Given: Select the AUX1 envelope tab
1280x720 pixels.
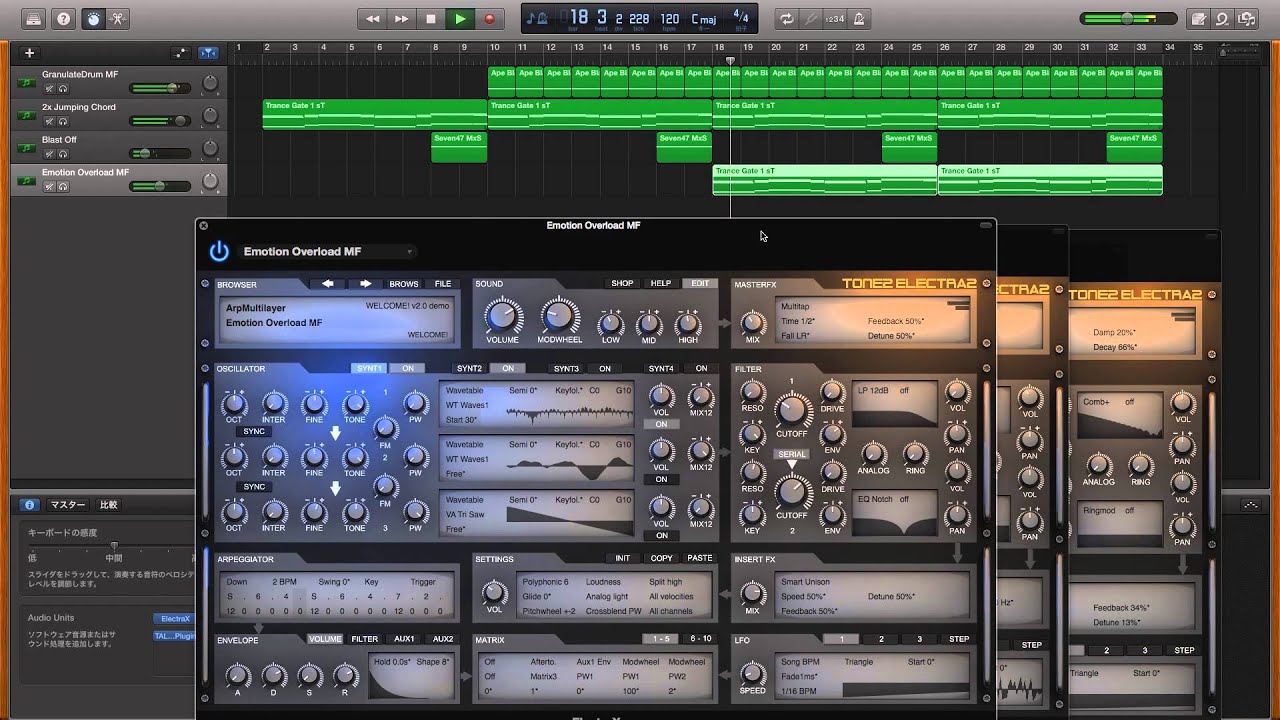Looking at the screenshot, I should coord(404,639).
